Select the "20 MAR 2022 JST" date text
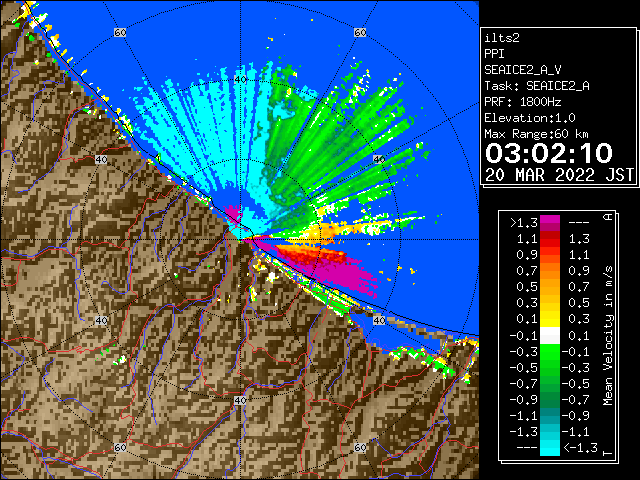Screen dimensions: 640x480 tap(559, 175)
